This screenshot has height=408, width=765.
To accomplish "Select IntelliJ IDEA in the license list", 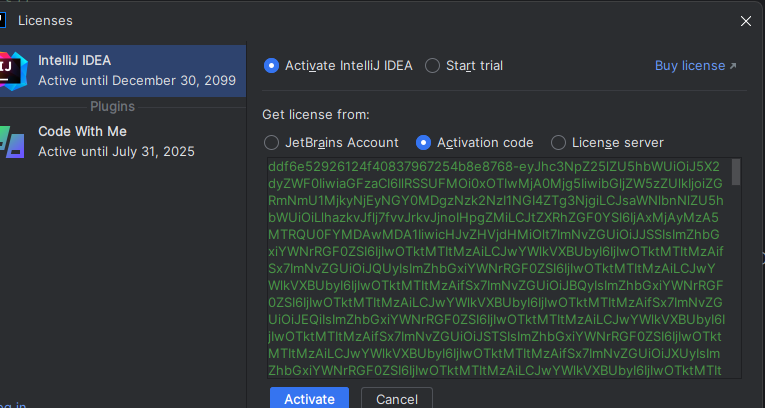I will 123,71.
